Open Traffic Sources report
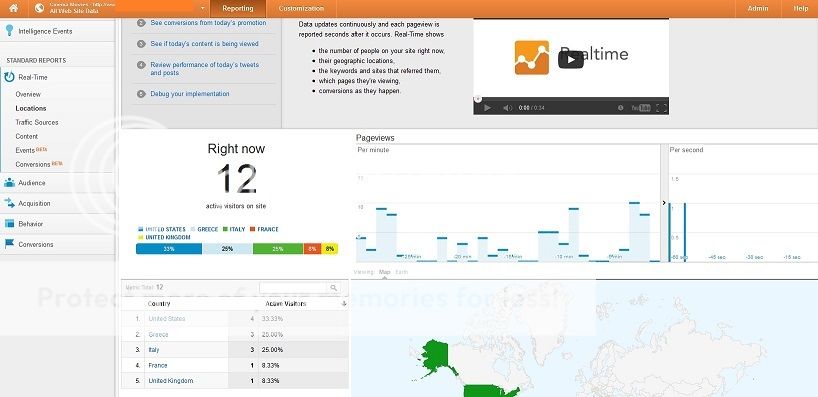 pyautogui.click(x=37, y=122)
